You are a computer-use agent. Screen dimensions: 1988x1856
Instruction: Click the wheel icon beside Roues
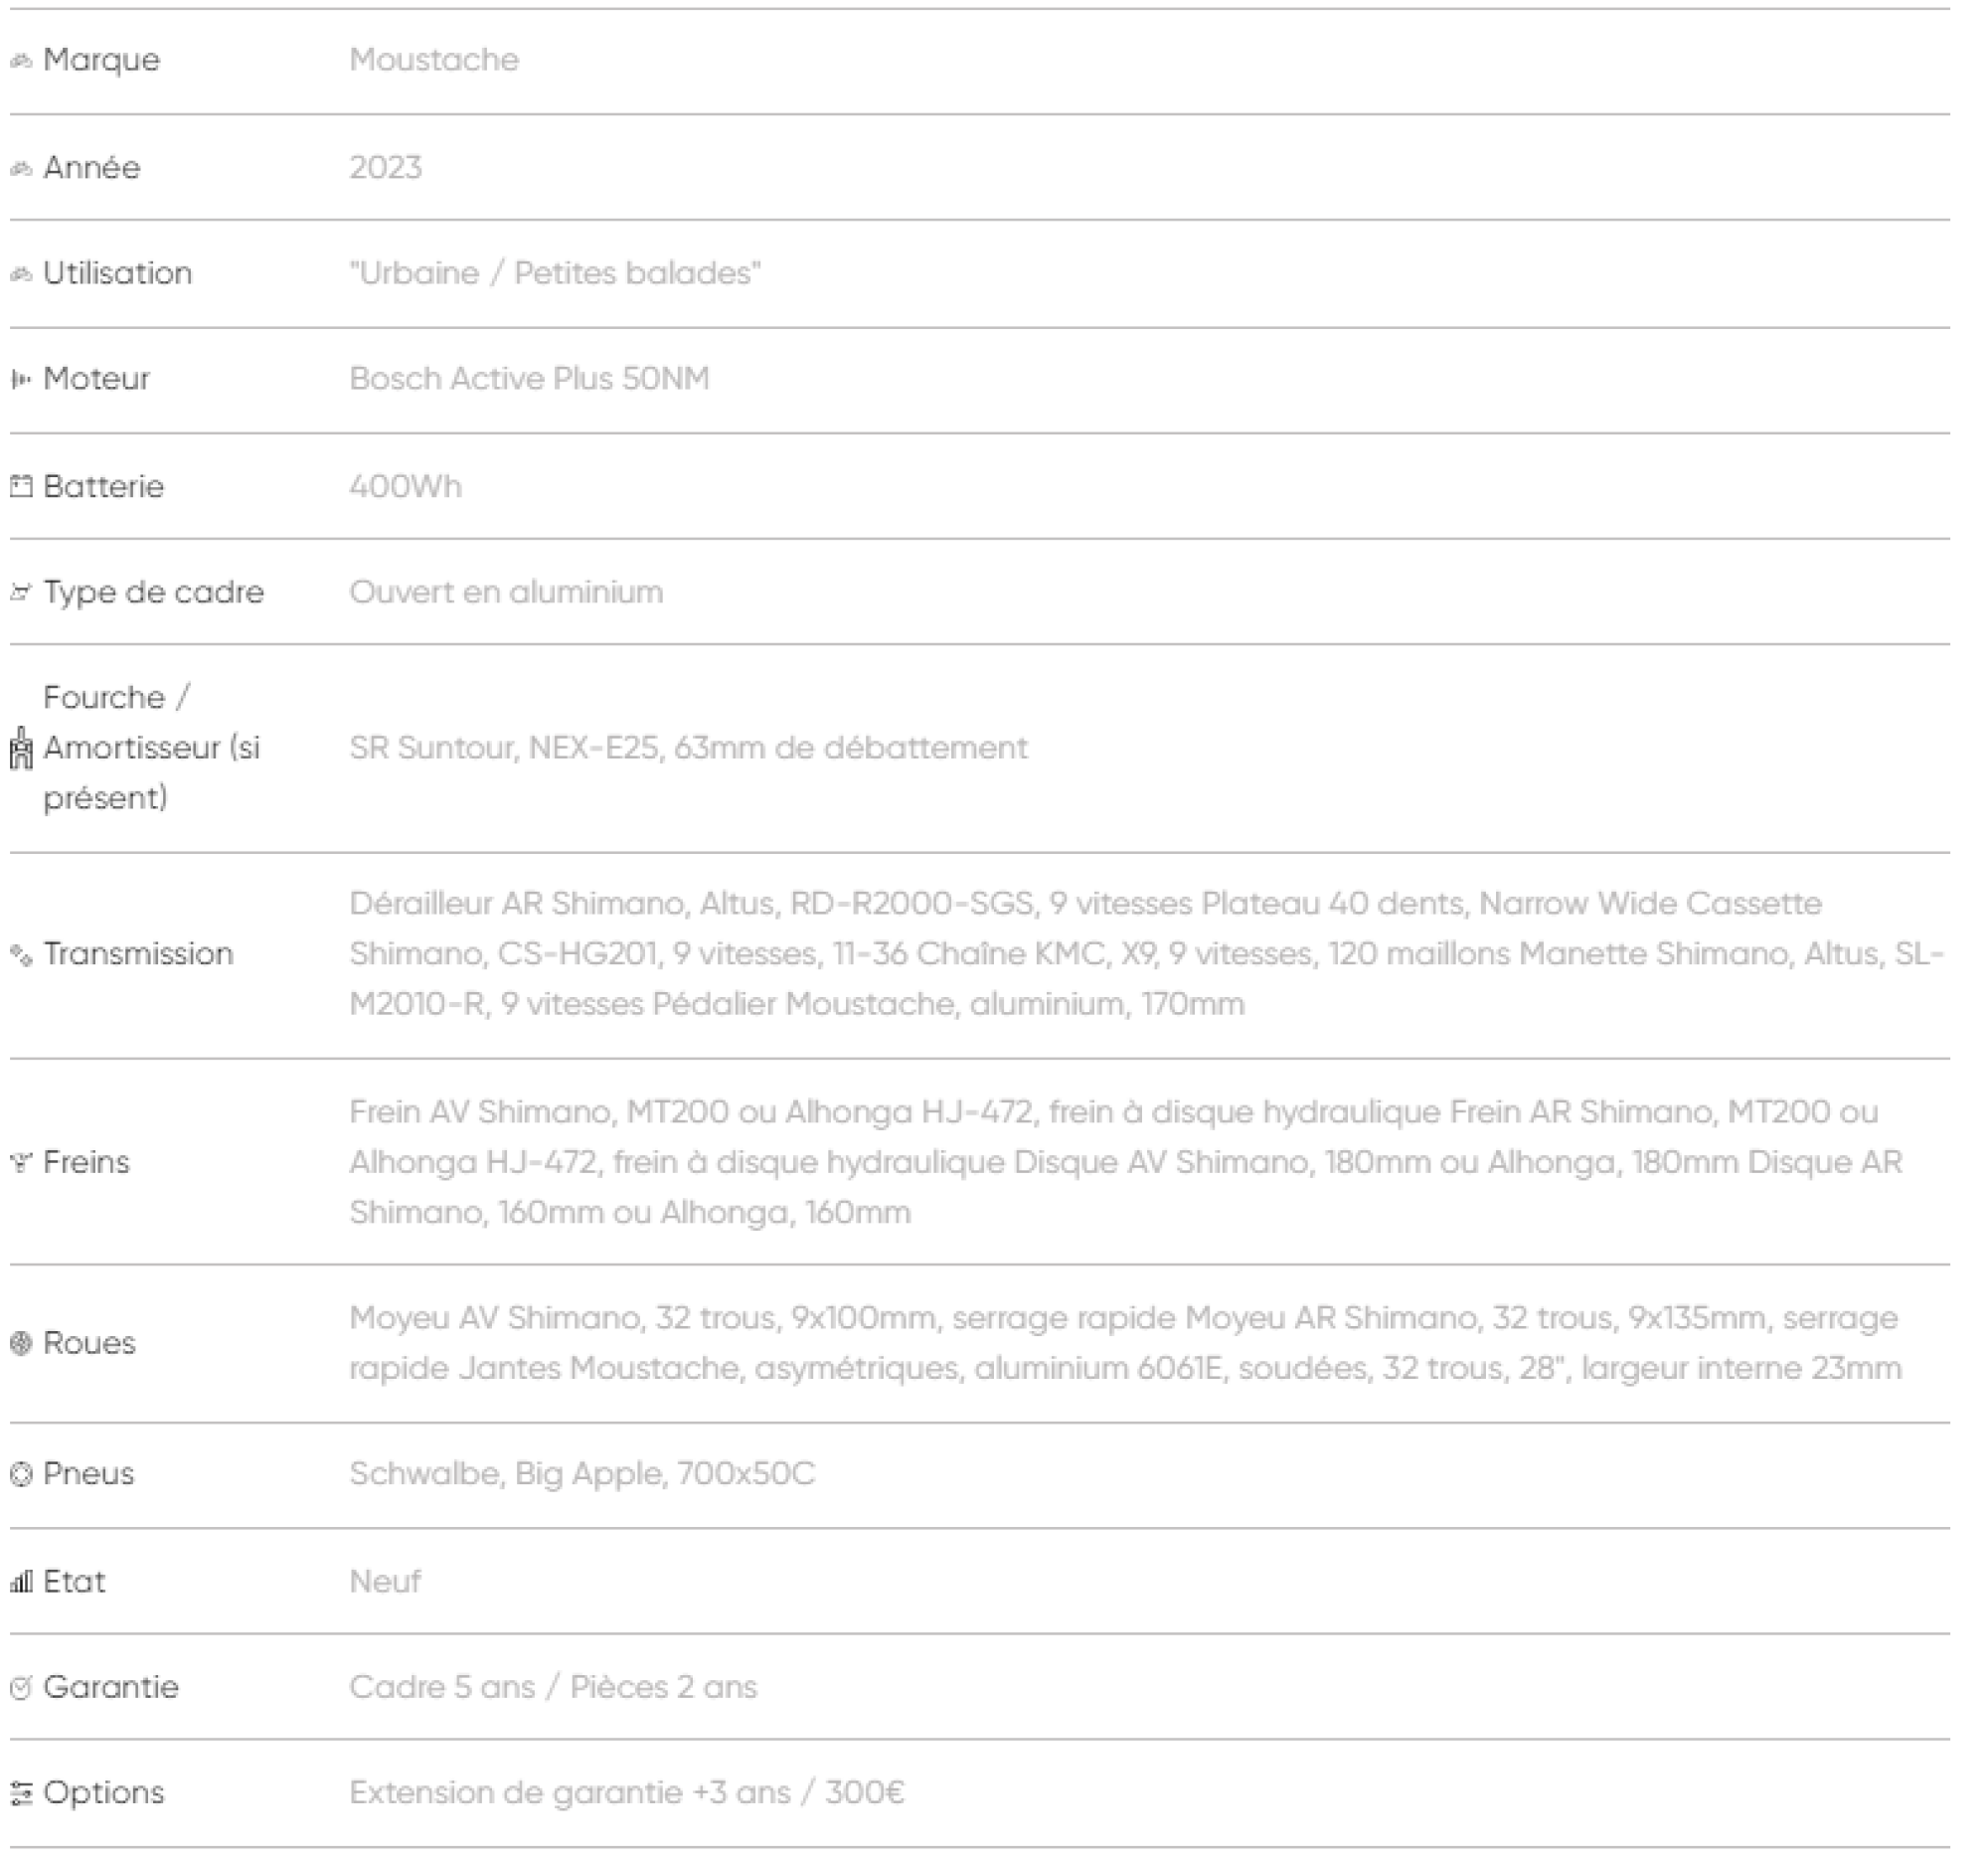pos(21,1343)
